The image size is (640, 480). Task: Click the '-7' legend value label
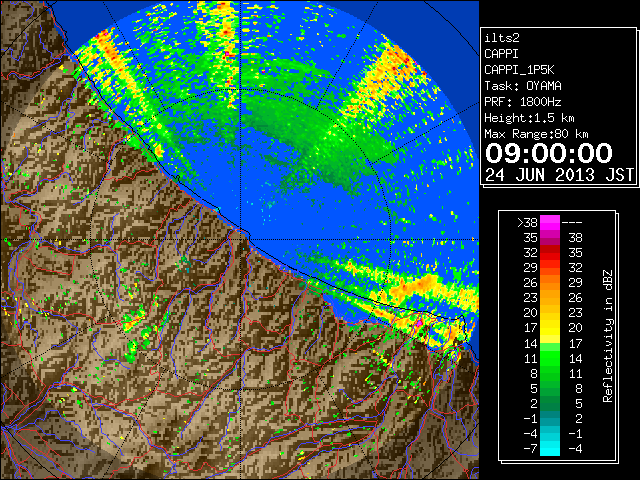pyautogui.click(x=530, y=449)
